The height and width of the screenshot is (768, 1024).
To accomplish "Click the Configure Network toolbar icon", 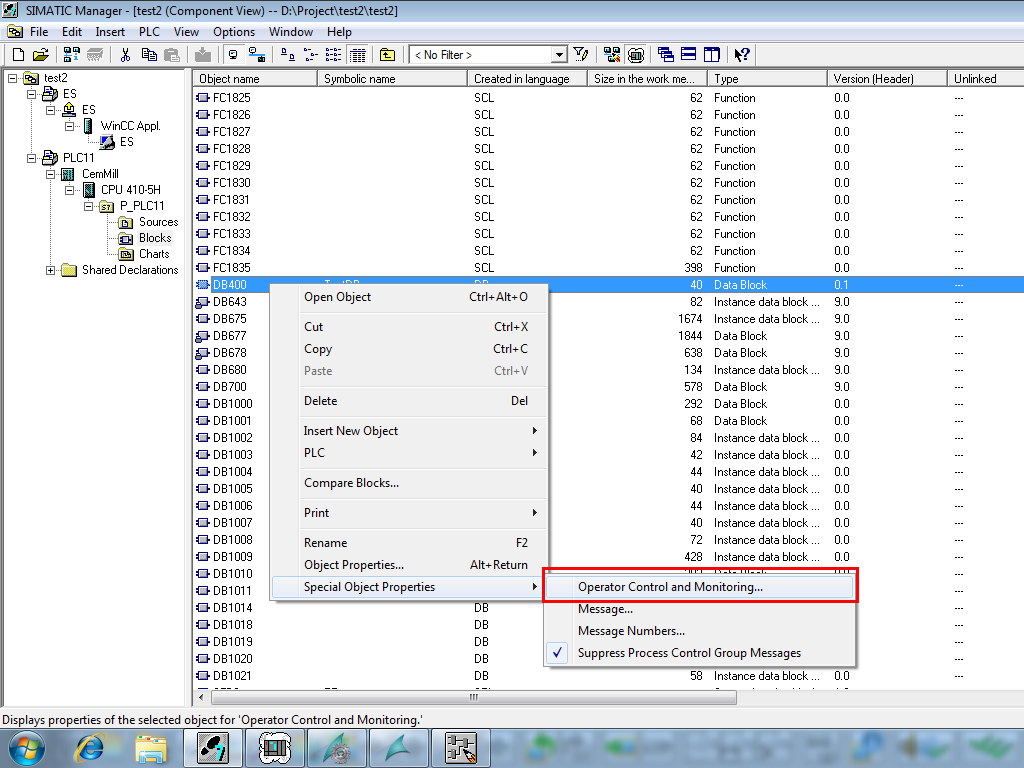I will click(612, 55).
